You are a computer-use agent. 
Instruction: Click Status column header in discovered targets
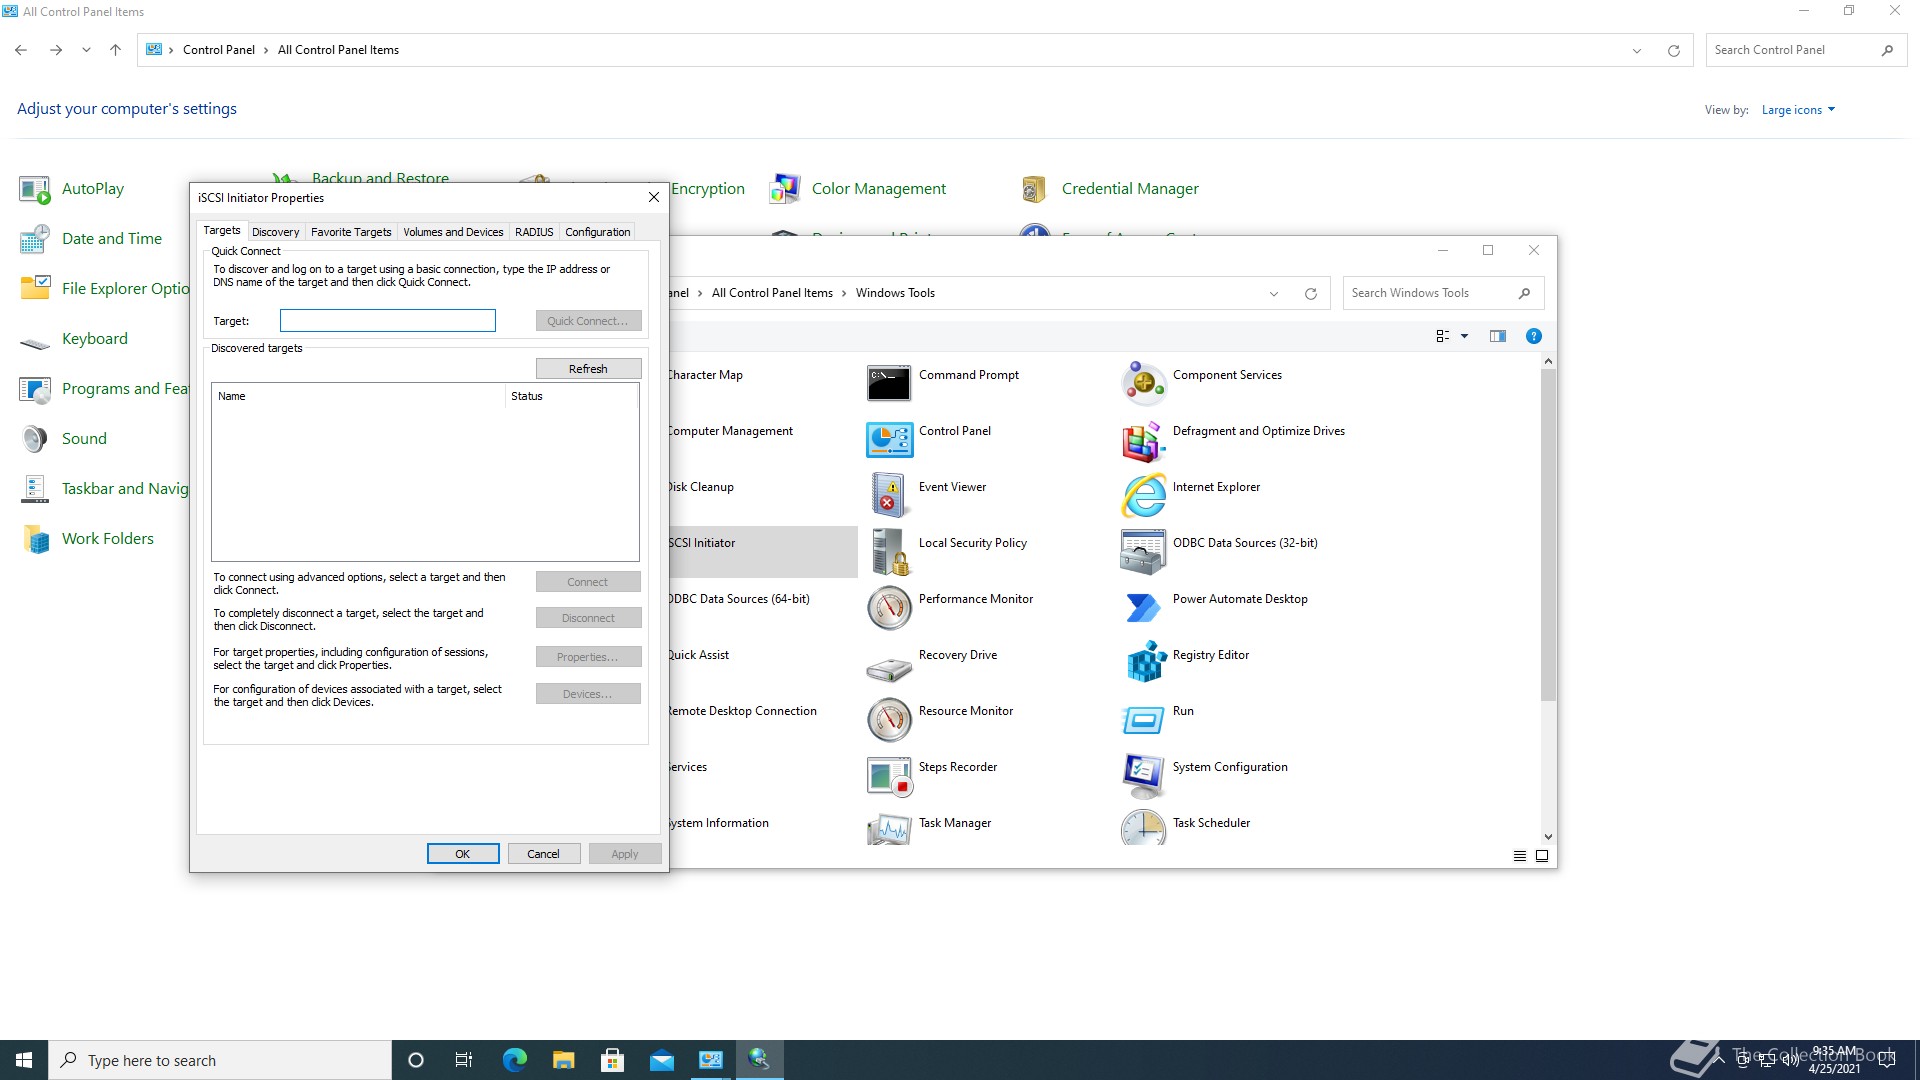click(x=571, y=396)
